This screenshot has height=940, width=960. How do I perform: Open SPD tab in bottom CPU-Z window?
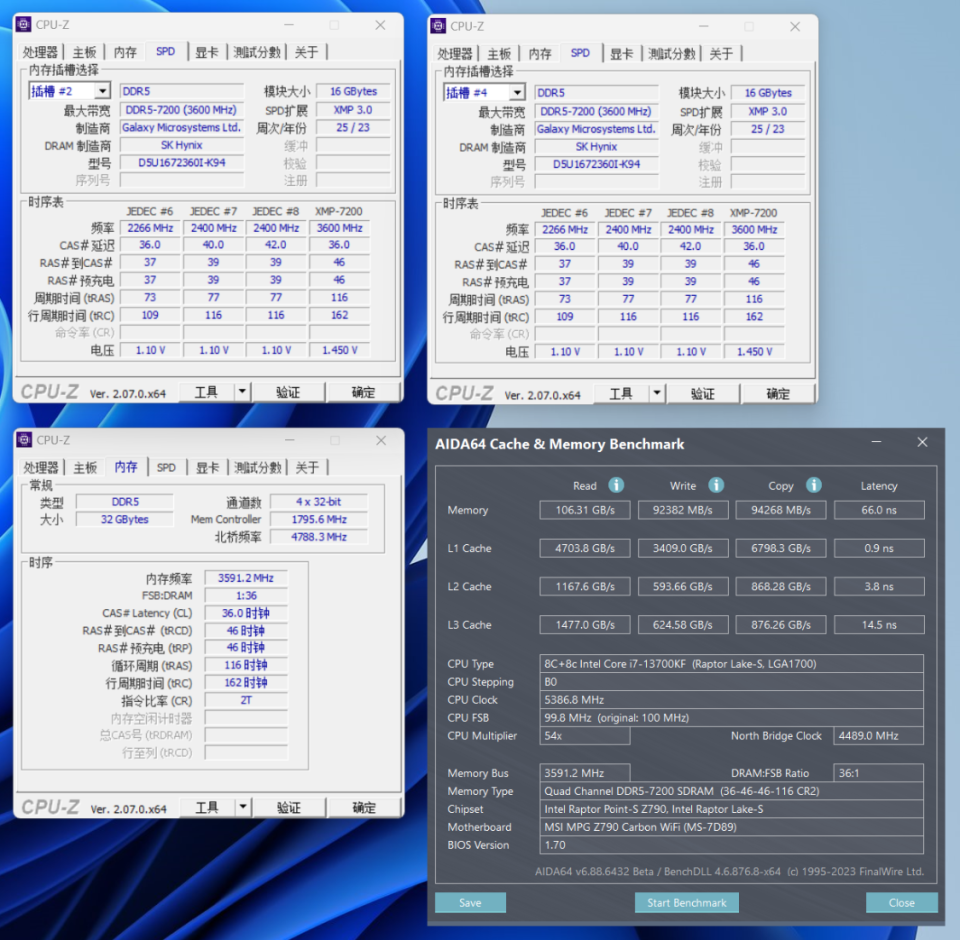coord(166,467)
